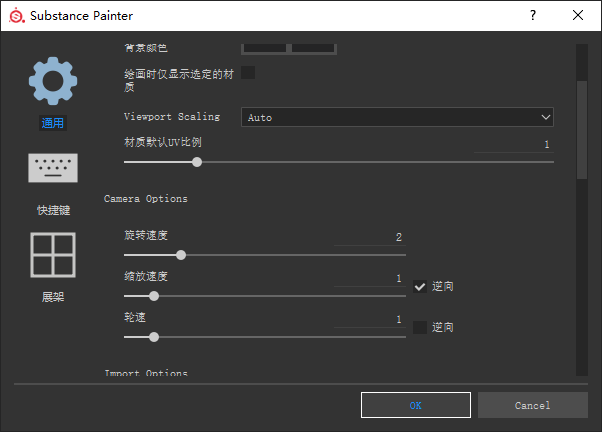Image resolution: width=602 pixels, height=432 pixels.
Task: Open the General (通用) settings gear icon
Action: [x=52, y=82]
